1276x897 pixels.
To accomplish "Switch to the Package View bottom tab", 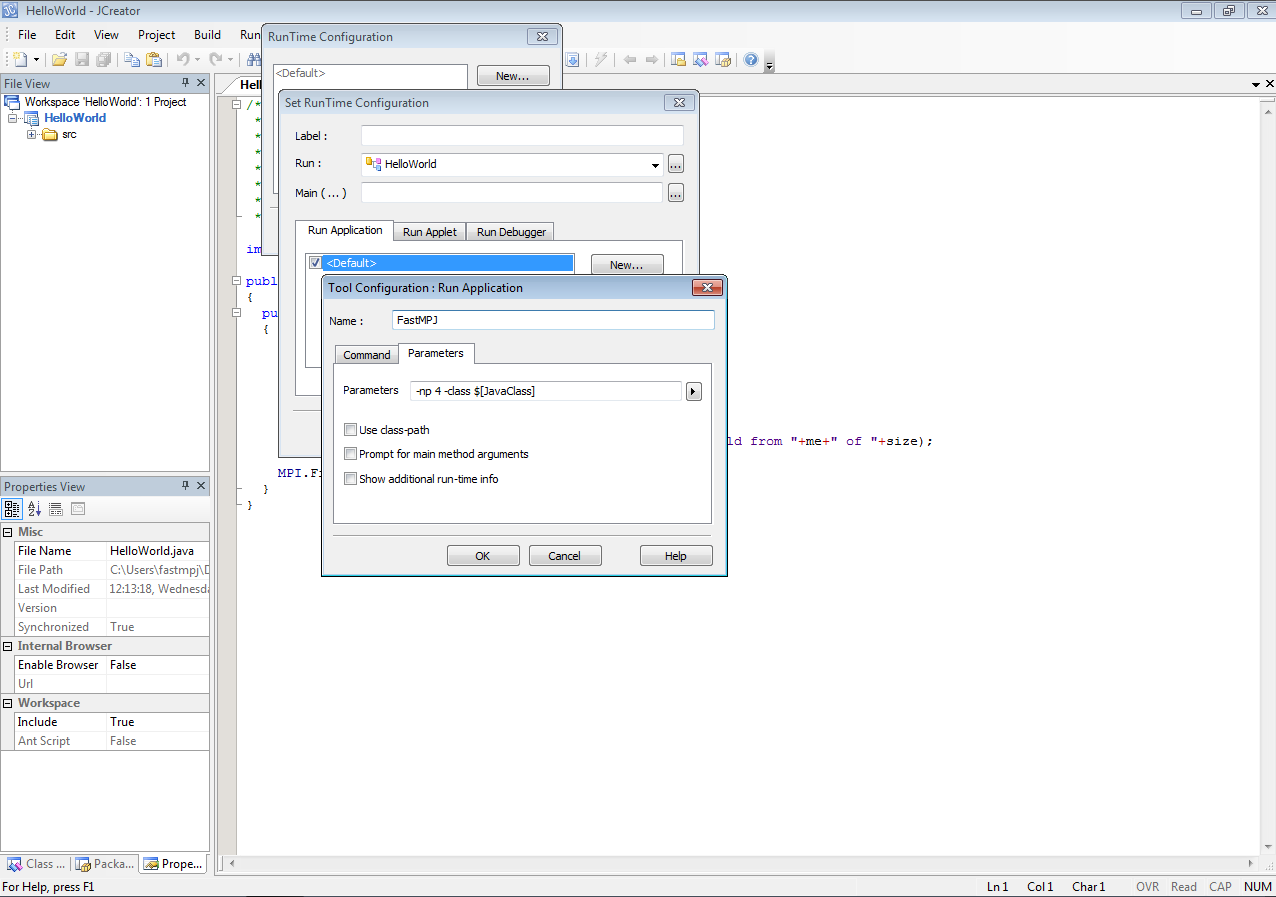I will (105, 864).
